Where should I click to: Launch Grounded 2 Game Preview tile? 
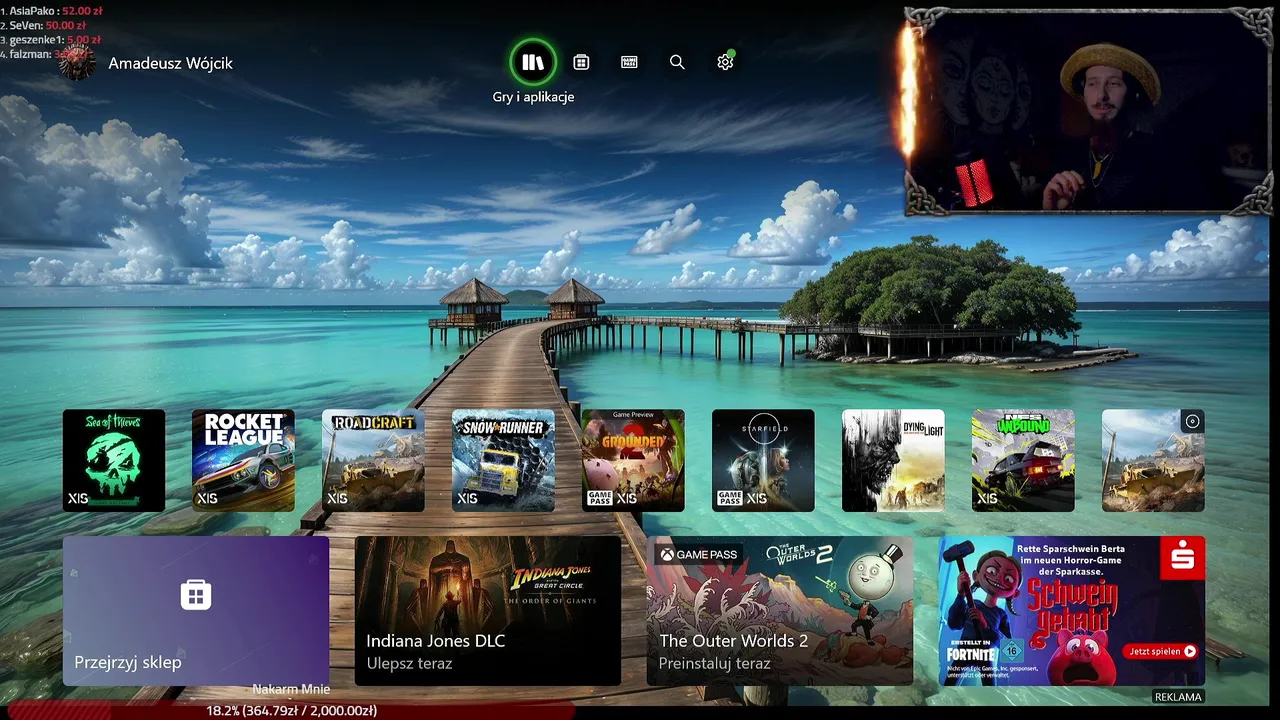633,460
